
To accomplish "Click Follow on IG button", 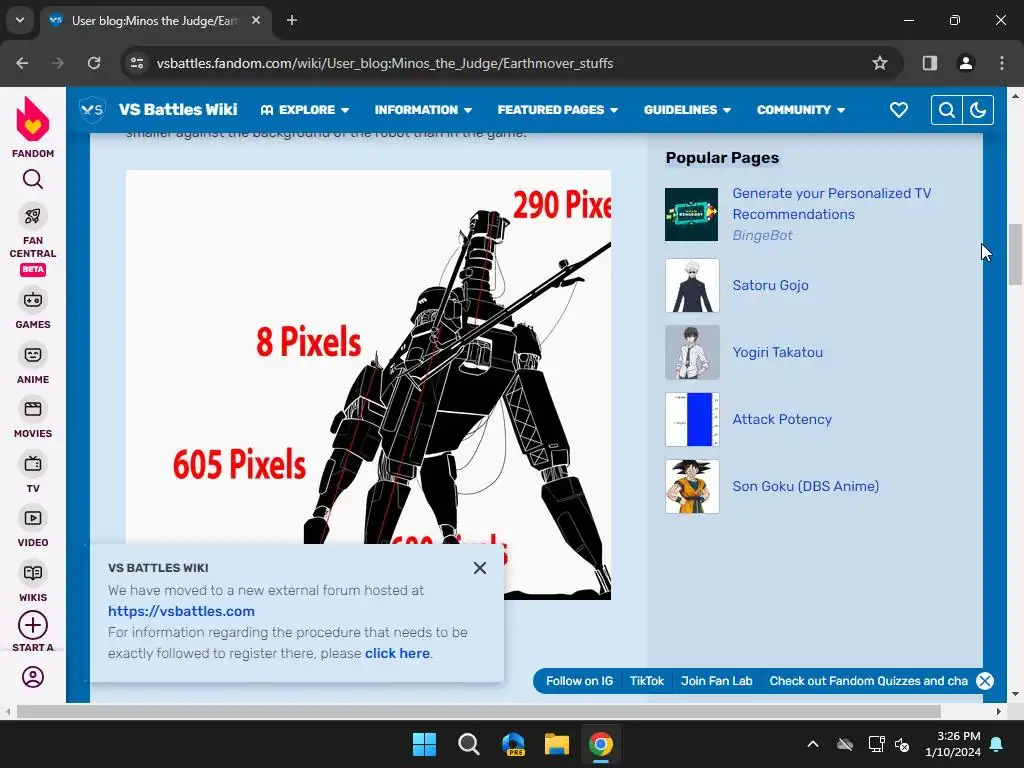I will (579, 681).
